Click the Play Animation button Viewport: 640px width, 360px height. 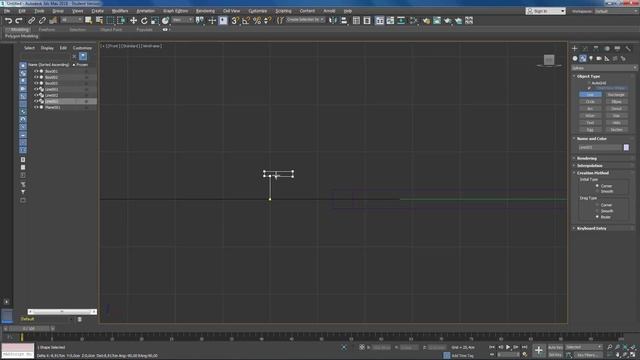pyautogui.click(x=508, y=347)
